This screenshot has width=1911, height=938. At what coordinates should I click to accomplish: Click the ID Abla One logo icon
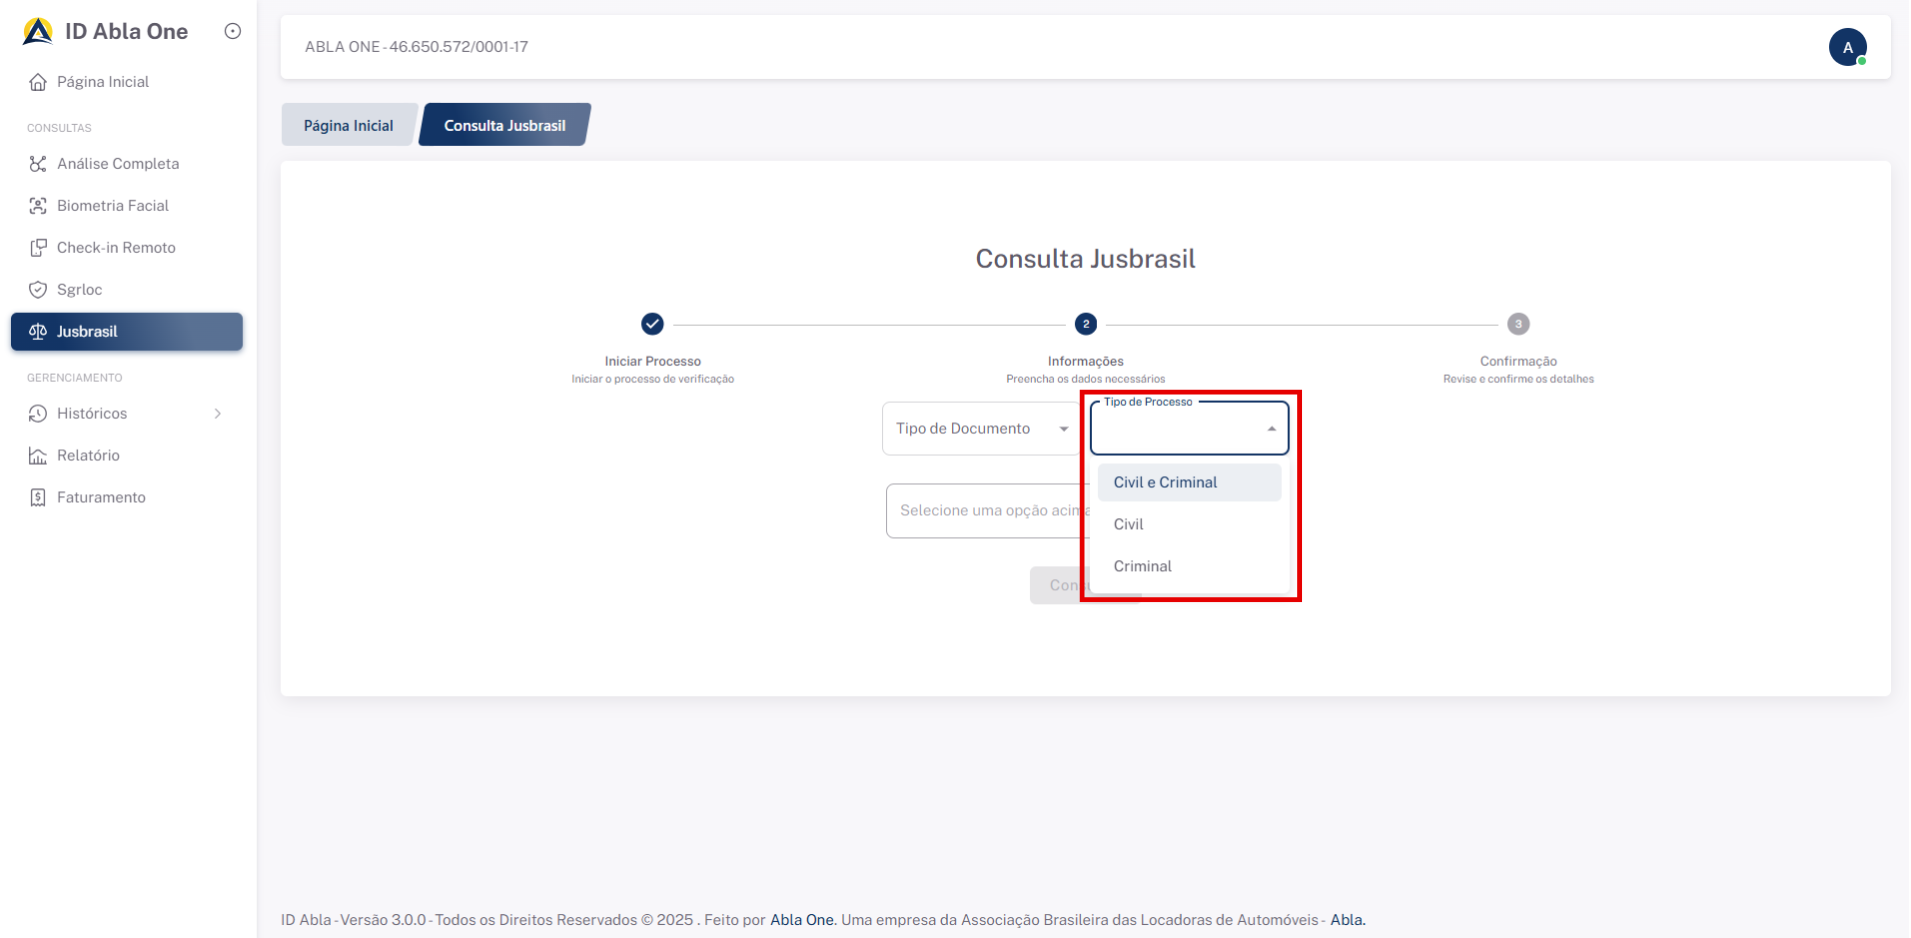(x=38, y=32)
